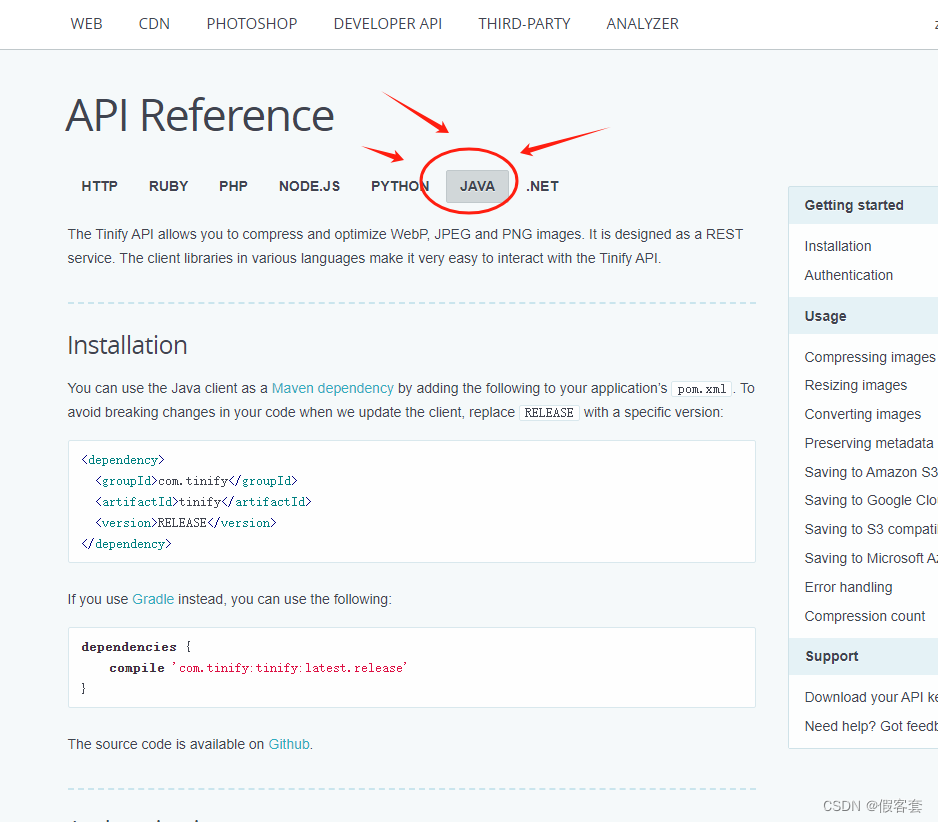
Task: Click the 'dependencies {' Gradle code line
Action: click(136, 647)
